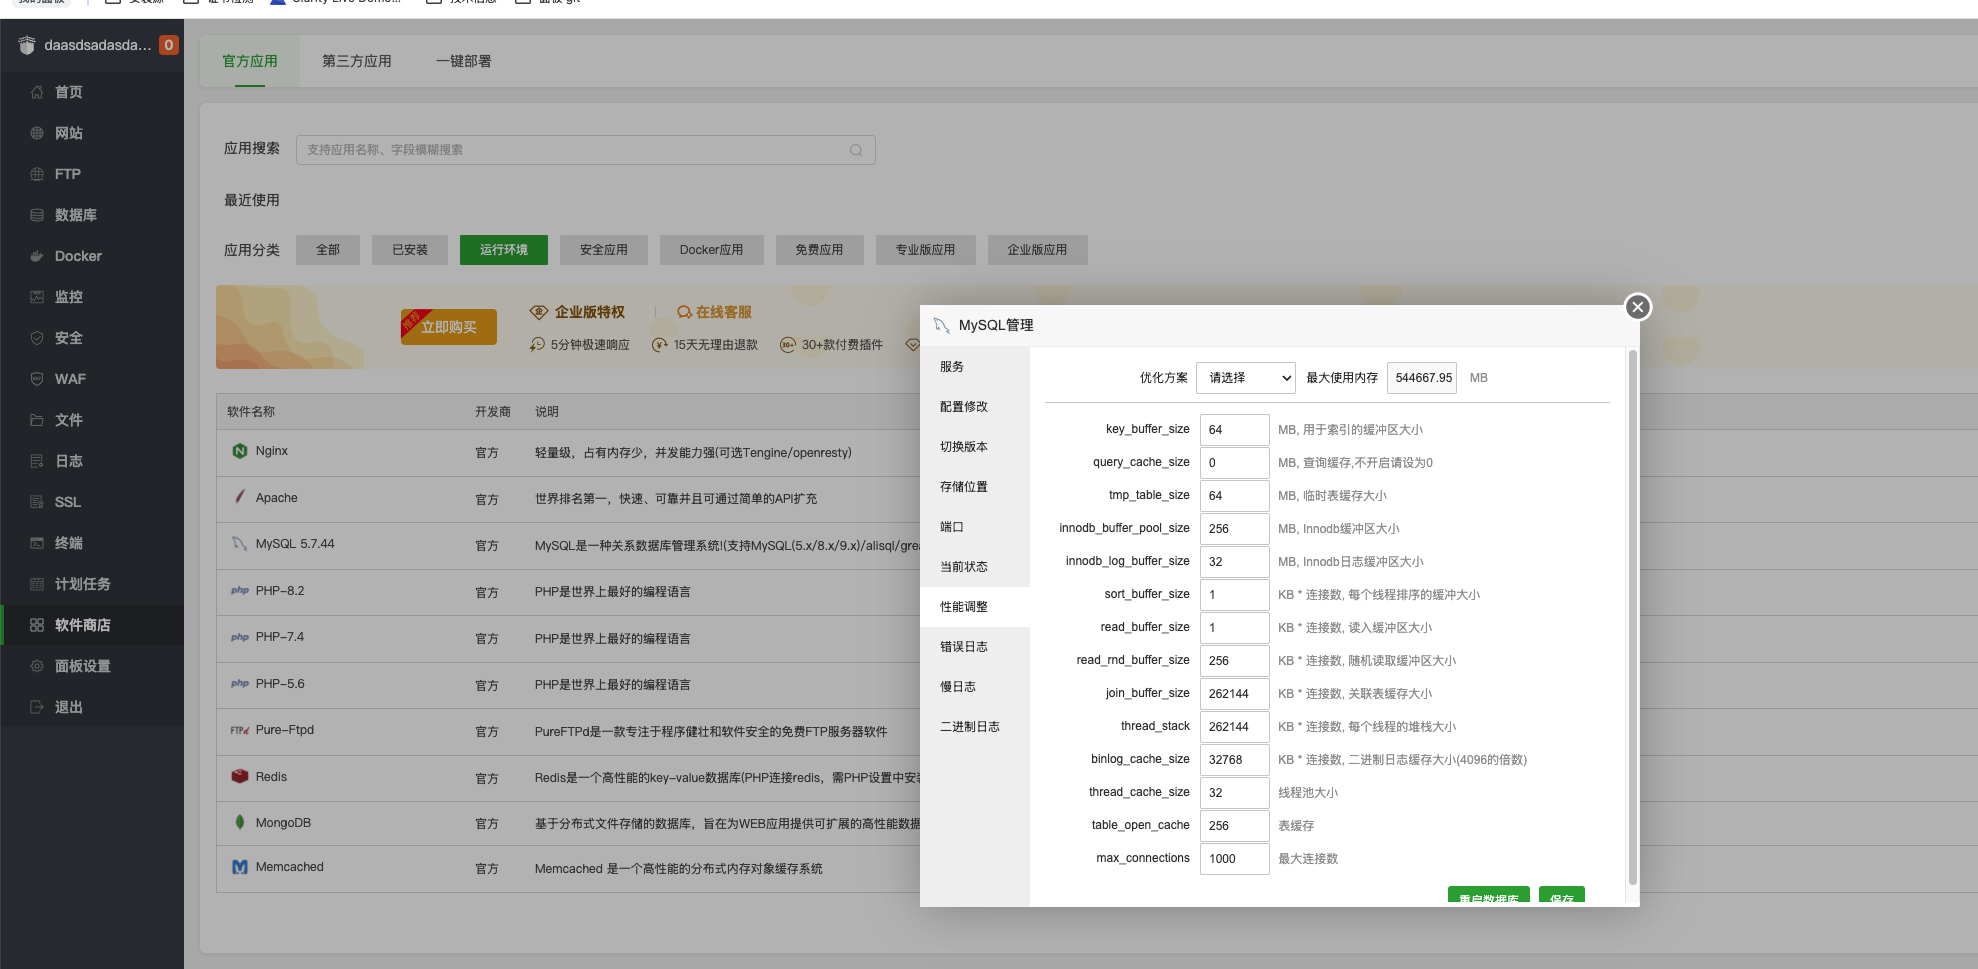
Task: Click the FTP icon in sidebar
Action: [x=37, y=174]
